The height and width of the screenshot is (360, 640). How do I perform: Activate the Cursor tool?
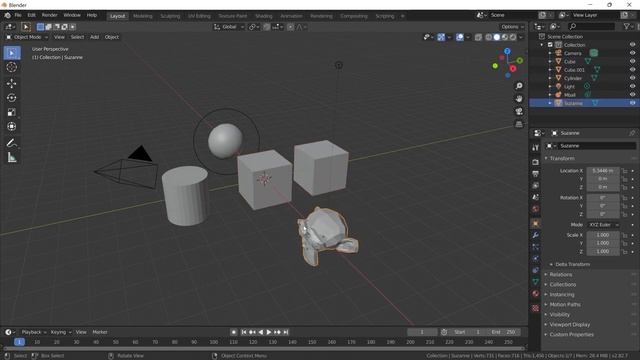coord(12,67)
